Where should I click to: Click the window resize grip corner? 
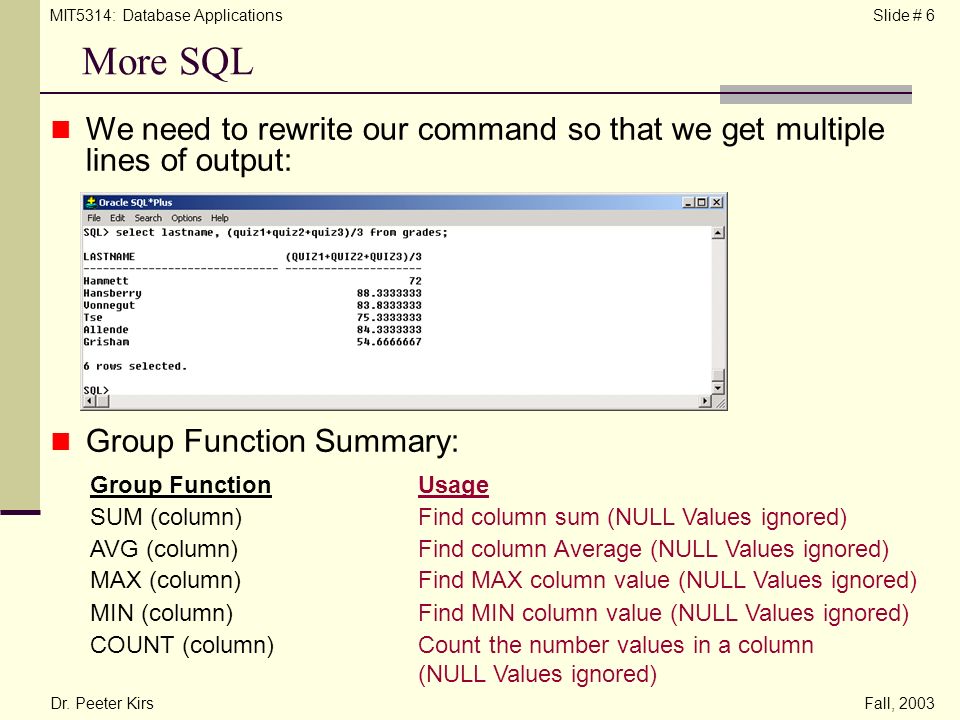coord(719,402)
